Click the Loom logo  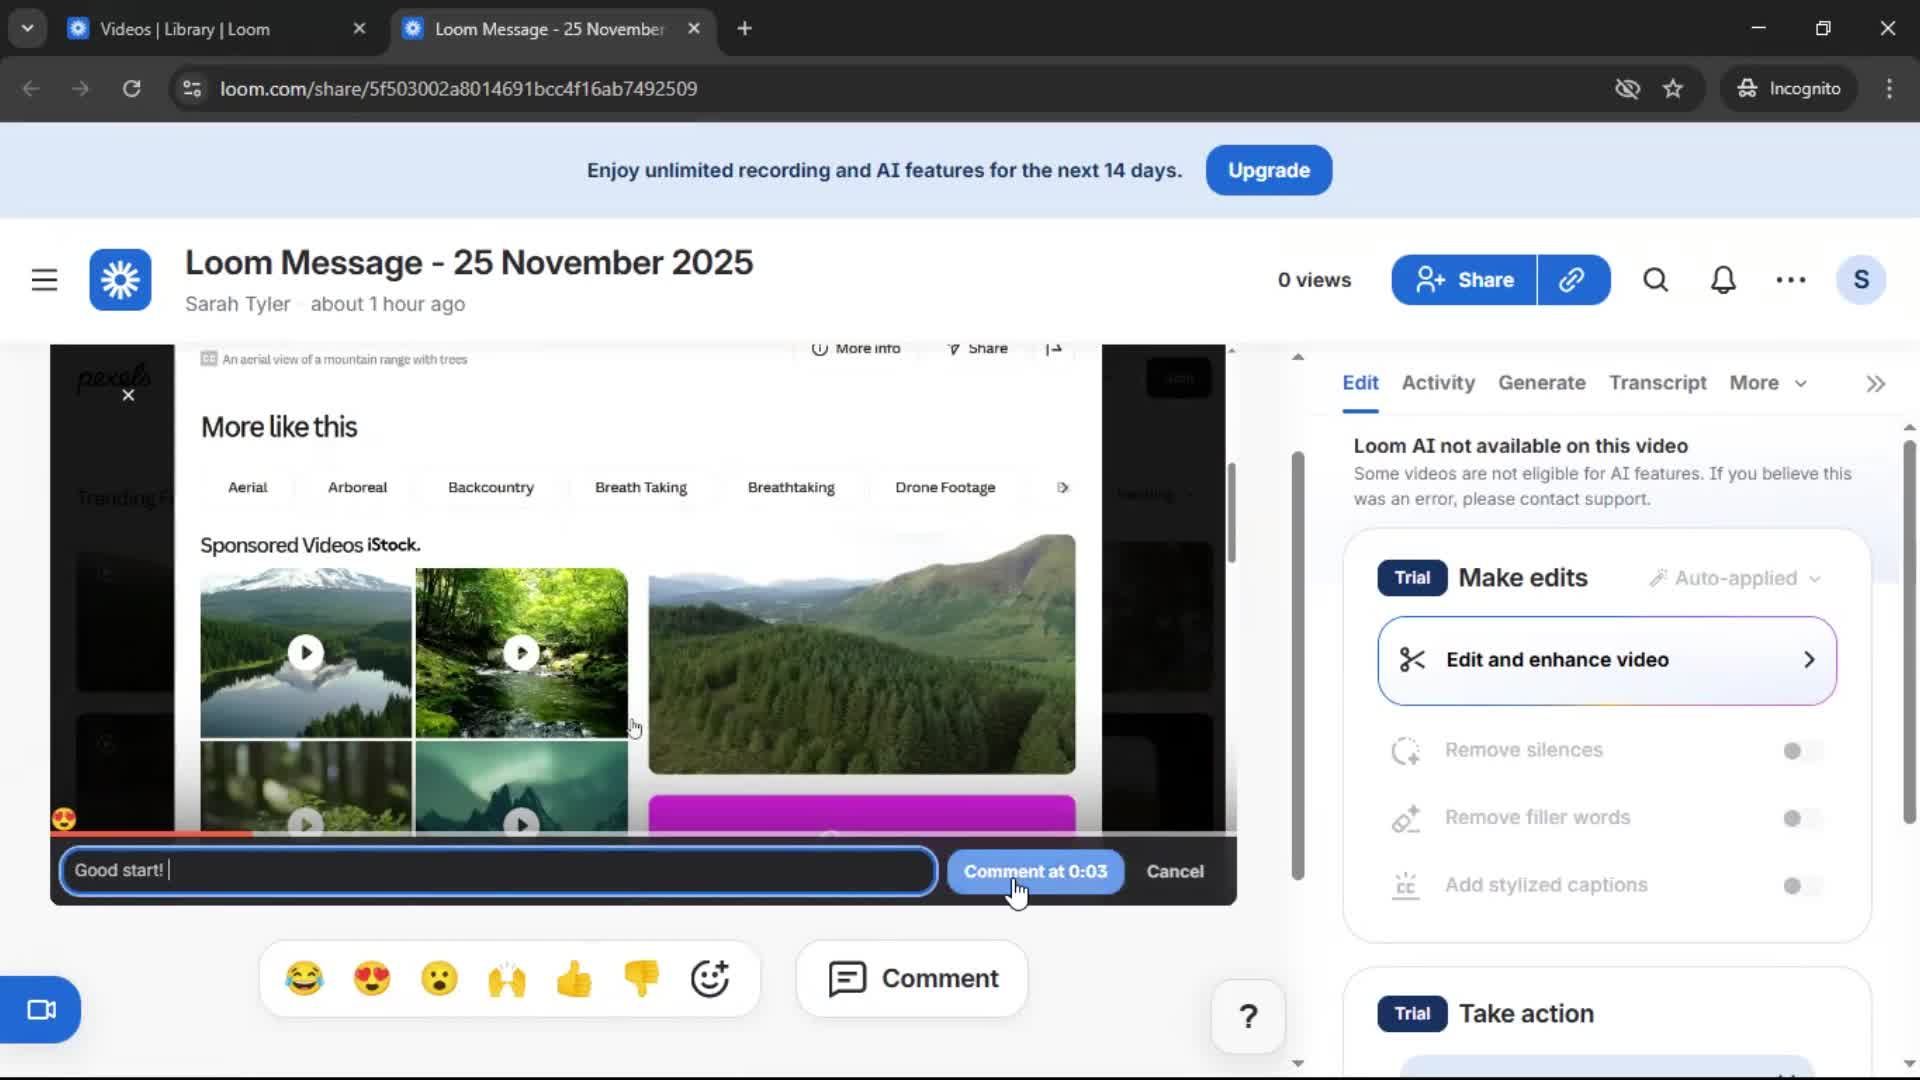(x=118, y=280)
